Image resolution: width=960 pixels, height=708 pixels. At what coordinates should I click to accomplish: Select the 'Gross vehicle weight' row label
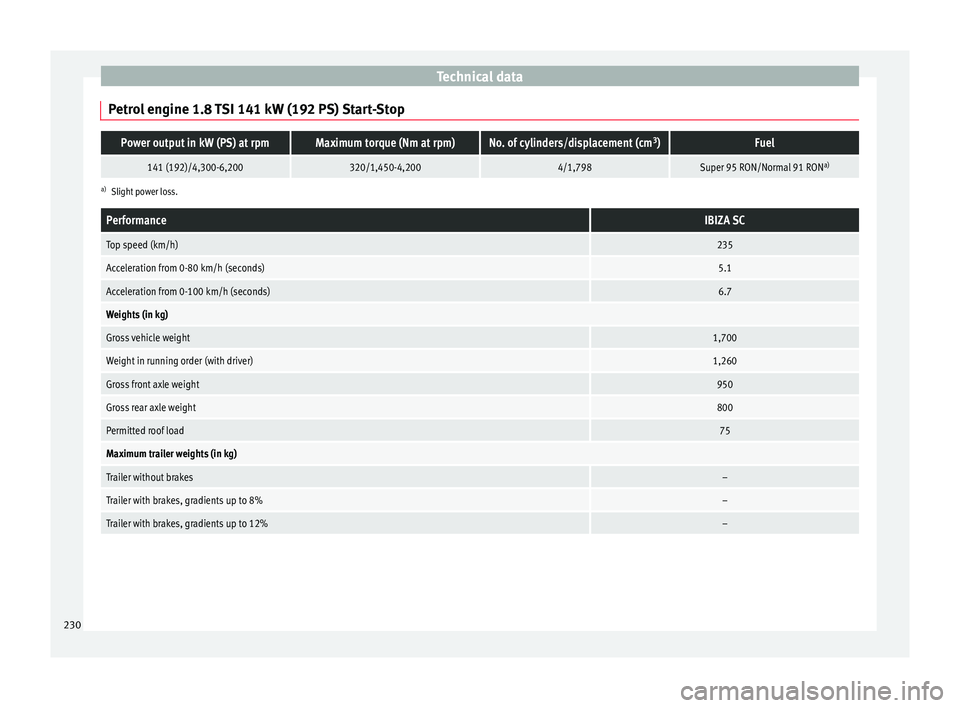pyautogui.click(x=148, y=338)
